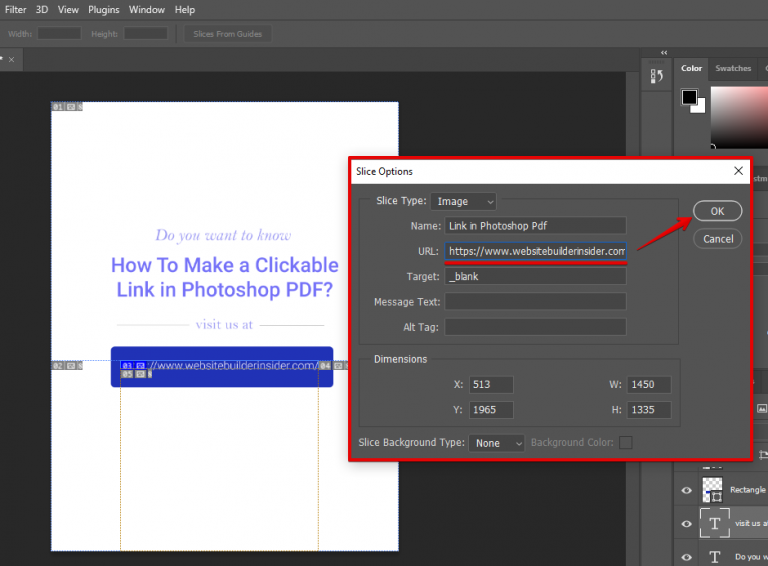The width and height of the screenshot is (768, 566).
Task: Click the Alt Tag text field
Action: [x=536, y=327]
